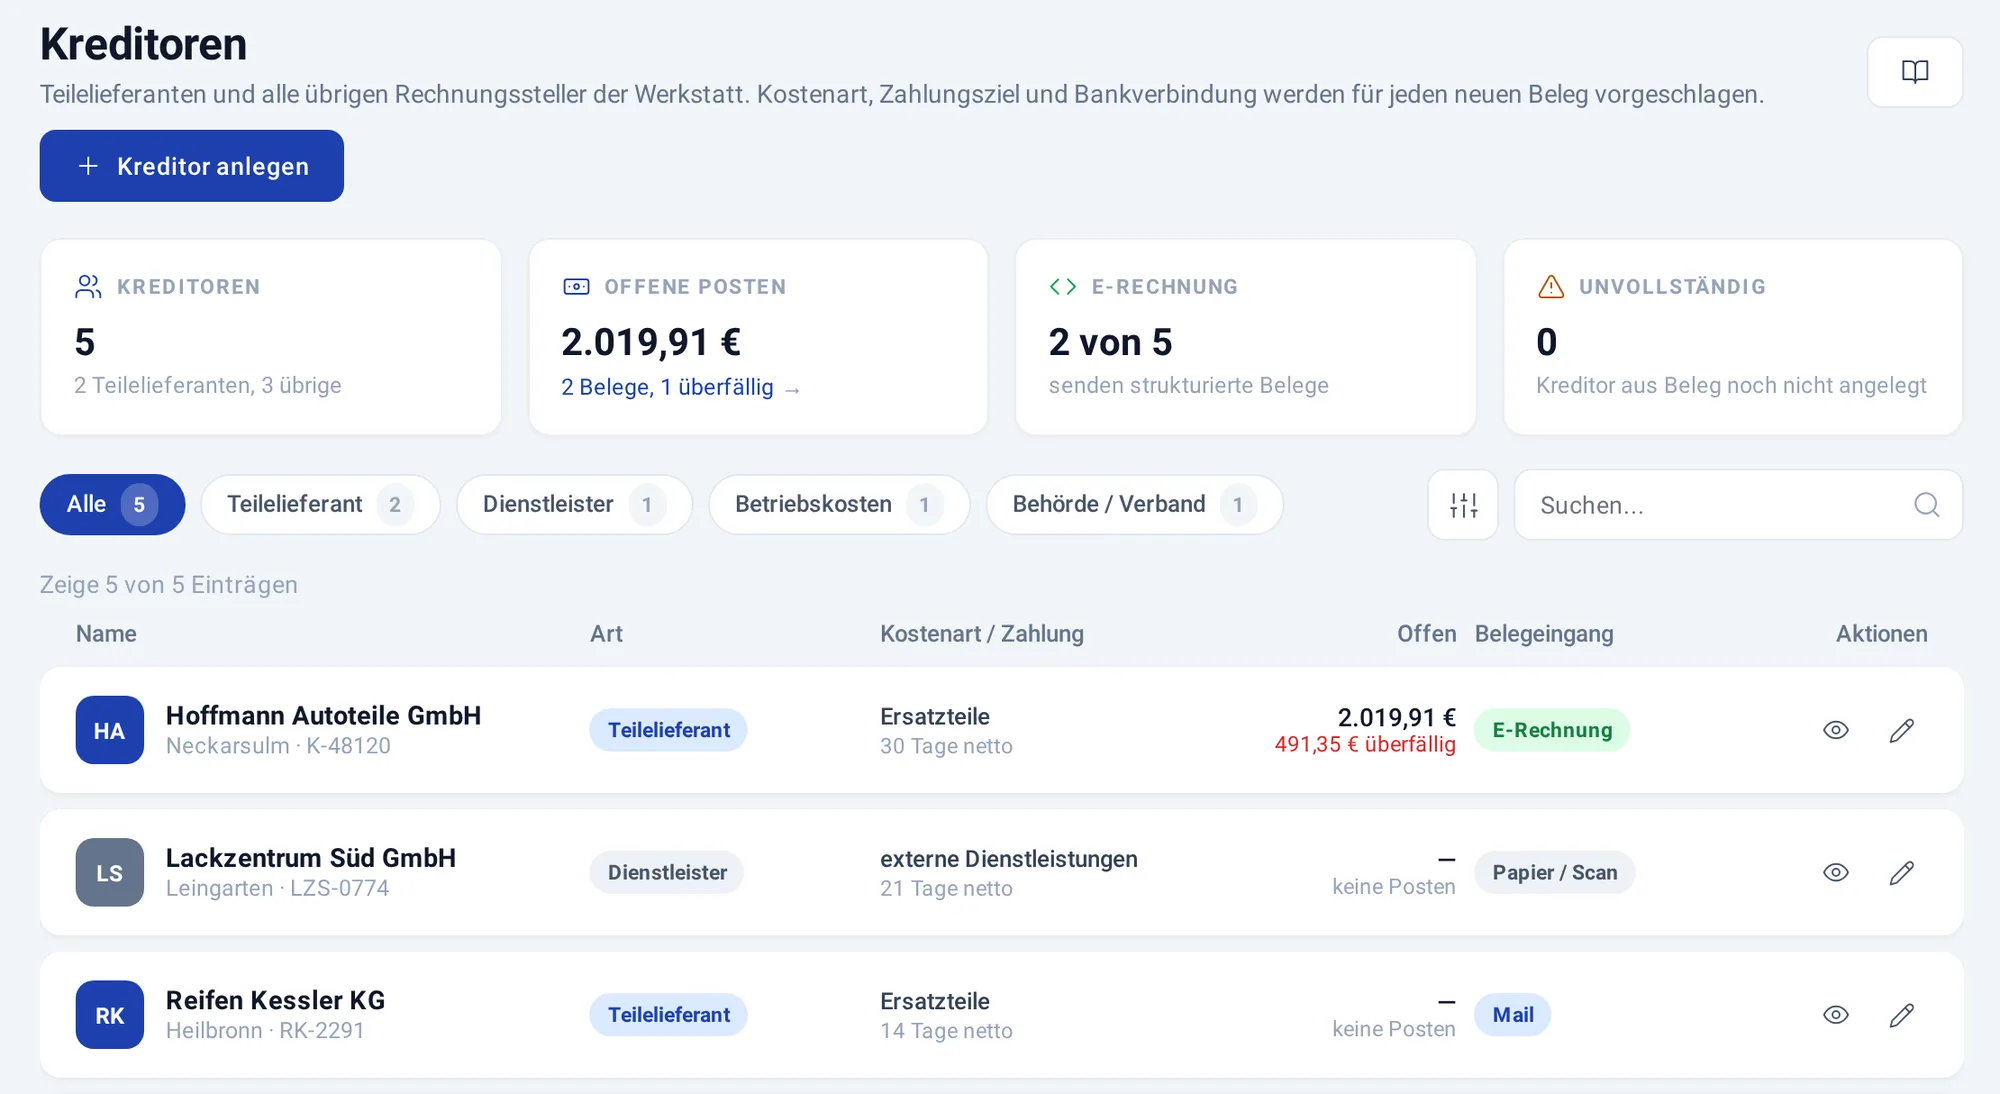The height and width of the screenshot is (1094, 2000).
Task: Open the book documentation icon button
Action: pyautogui.click(x=1914, y=72)
